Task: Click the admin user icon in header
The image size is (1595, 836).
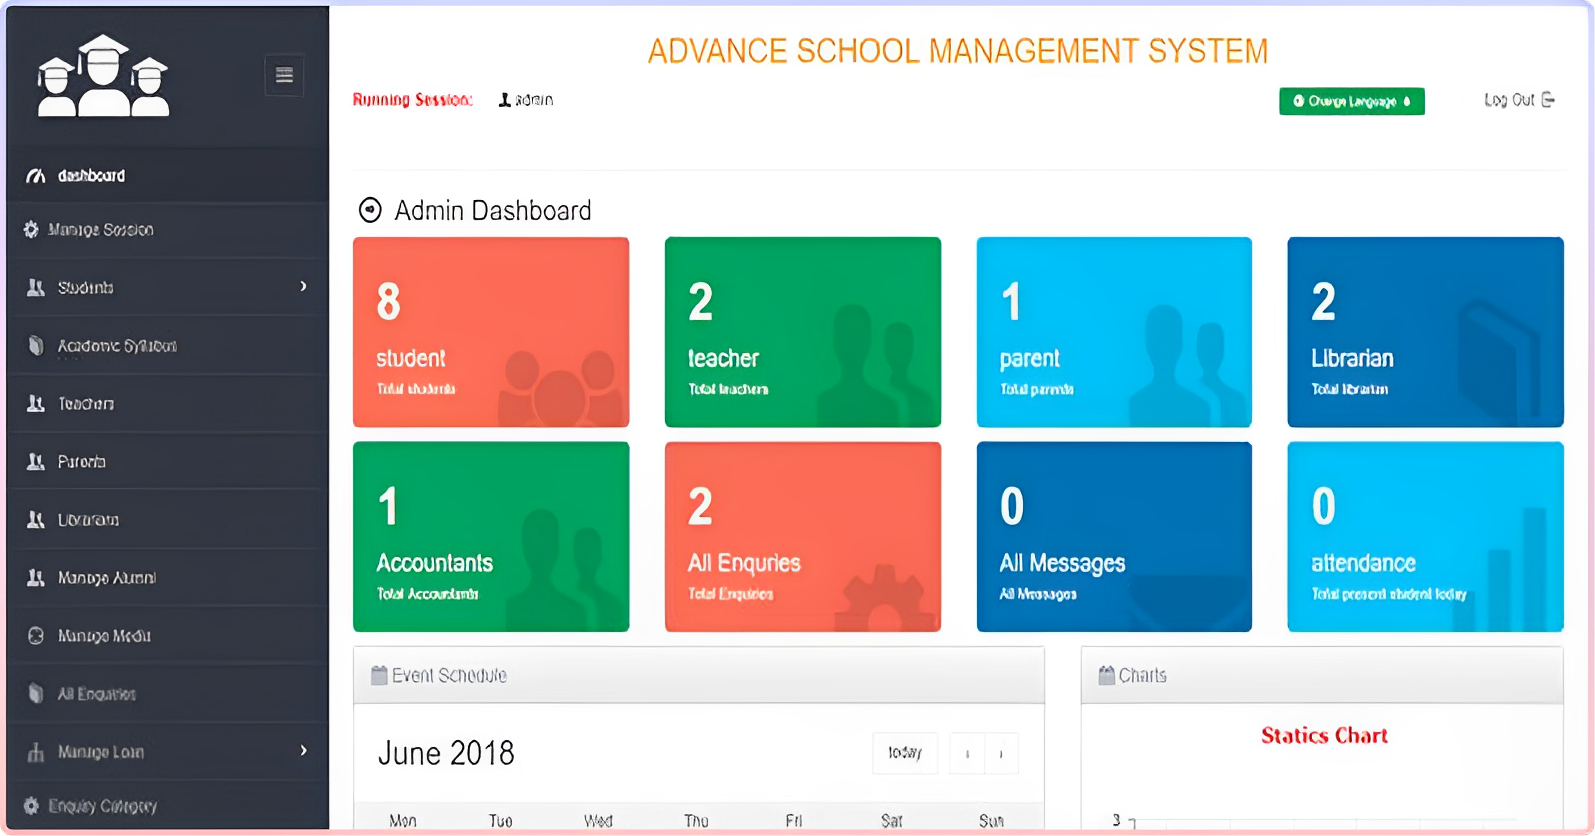Action: click(505, 100)
